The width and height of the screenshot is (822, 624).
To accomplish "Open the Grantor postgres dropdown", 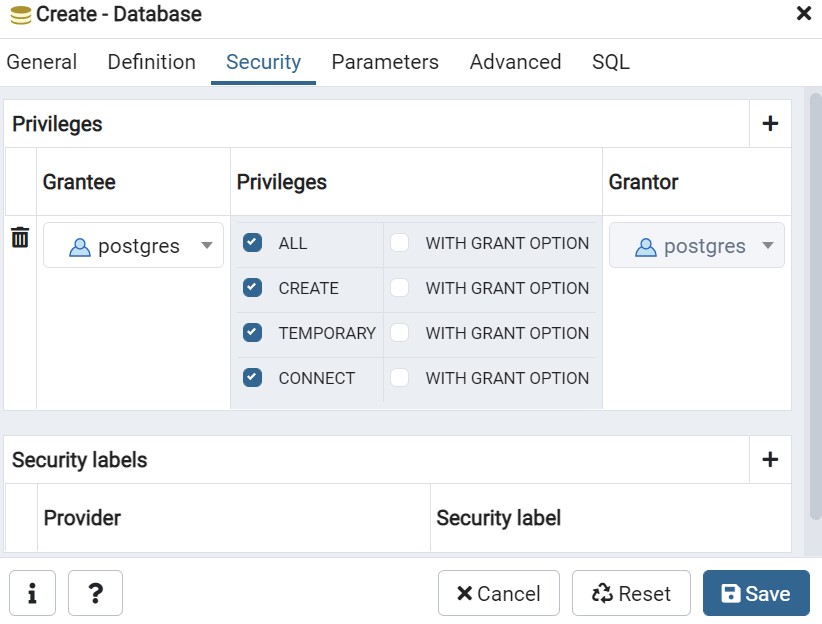I will (696, 246).
